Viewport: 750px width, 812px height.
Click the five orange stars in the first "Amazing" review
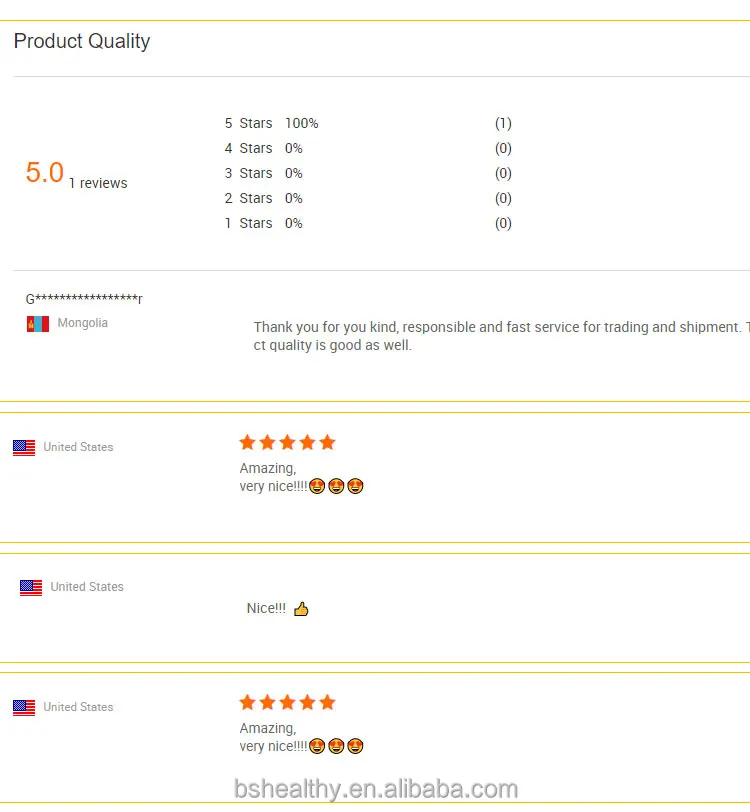[x=287, y=443]
